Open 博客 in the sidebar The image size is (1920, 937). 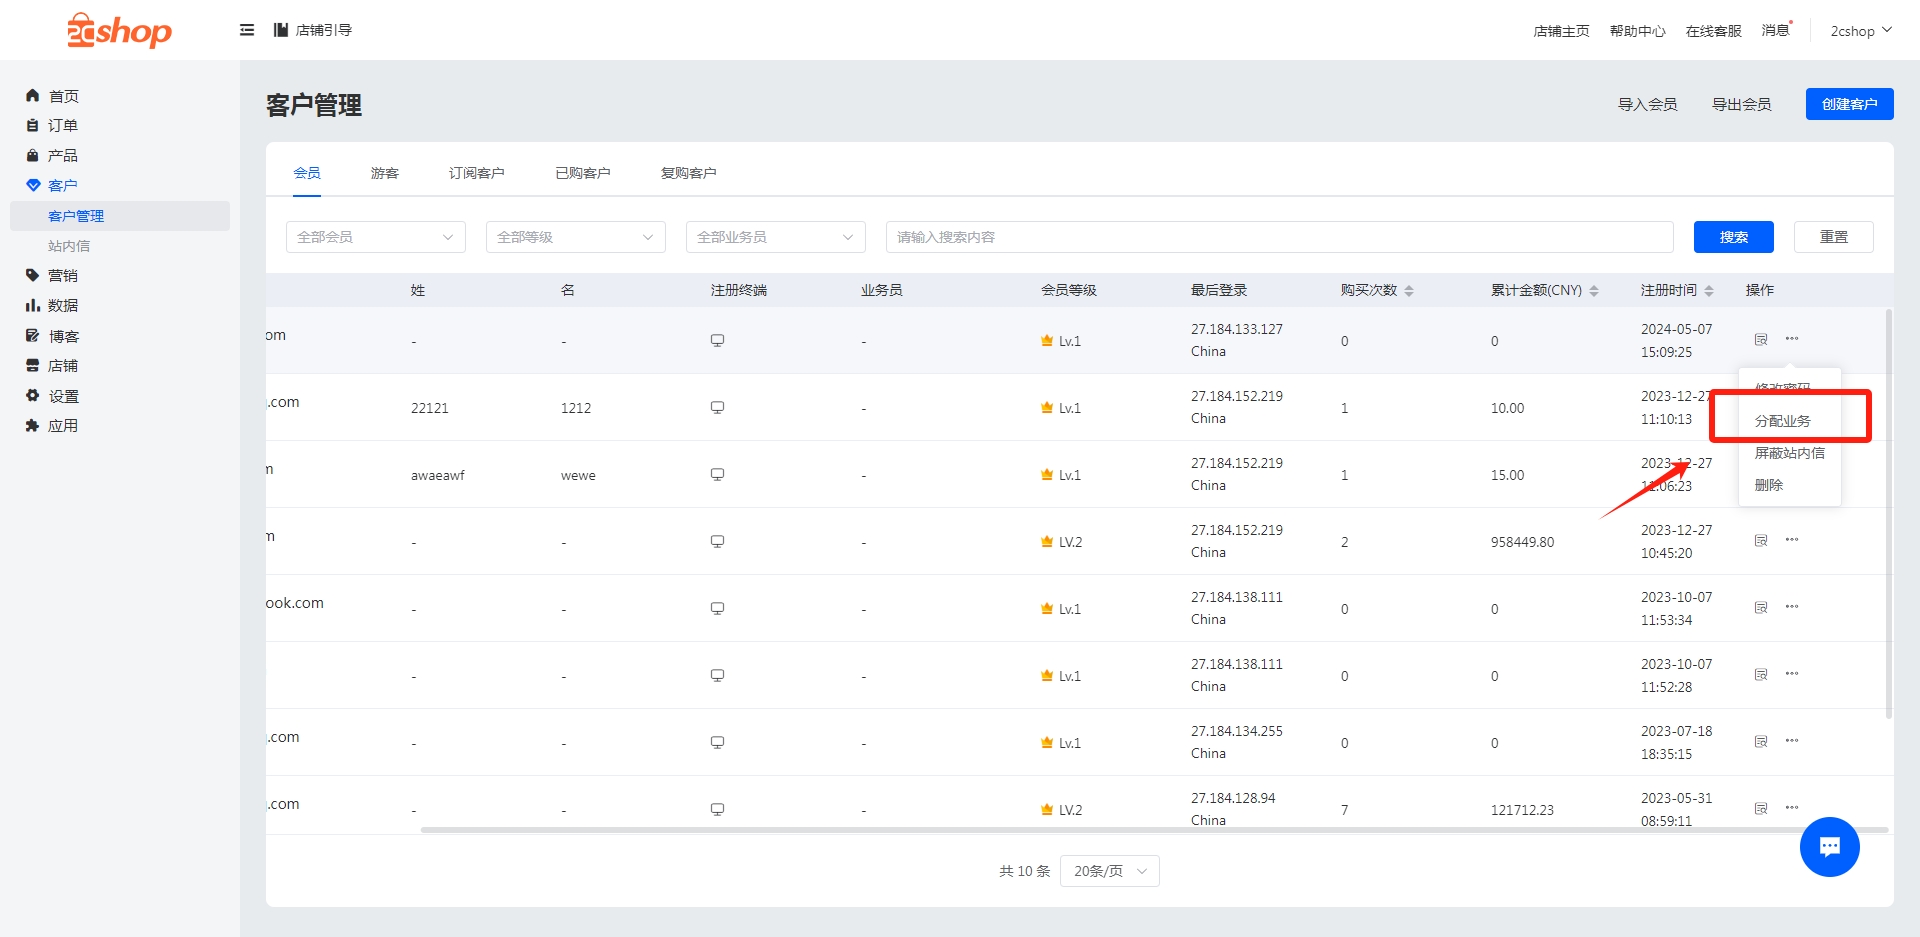[64, 336]
